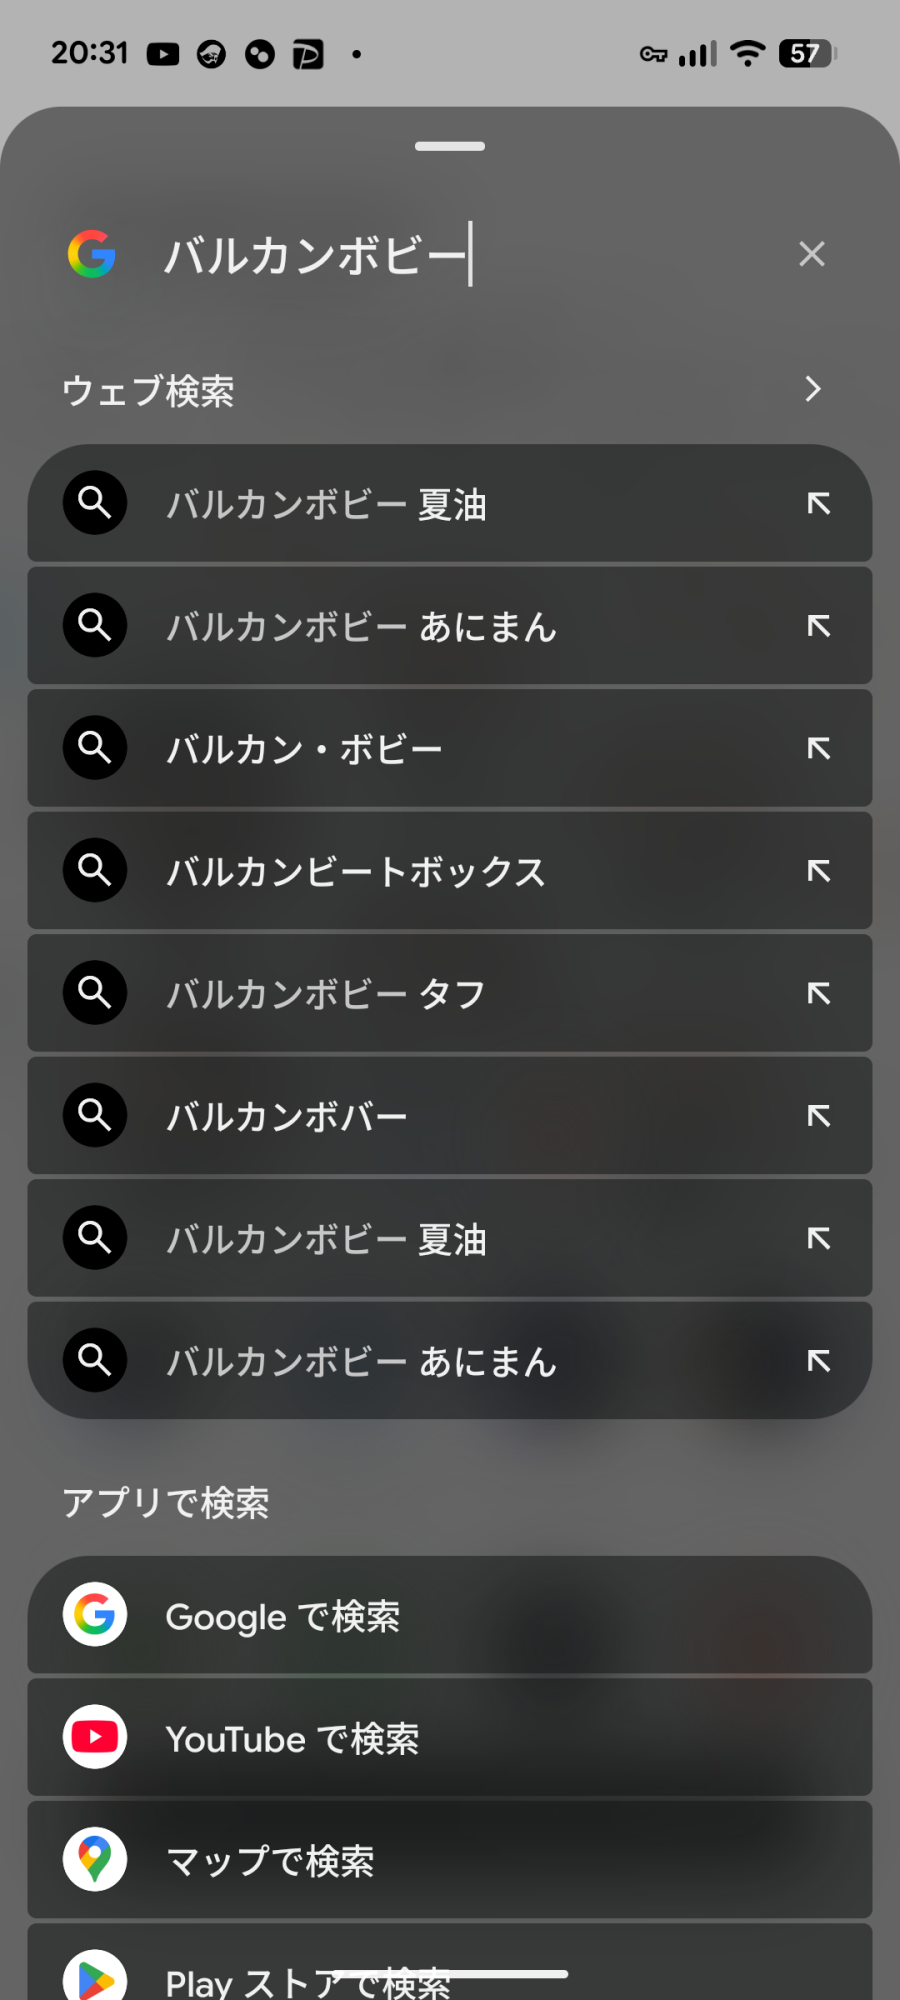This screenshot has height=2000, width=900.
Task: Tap the Google logo beside search field
Action: [x=92, y=254]
